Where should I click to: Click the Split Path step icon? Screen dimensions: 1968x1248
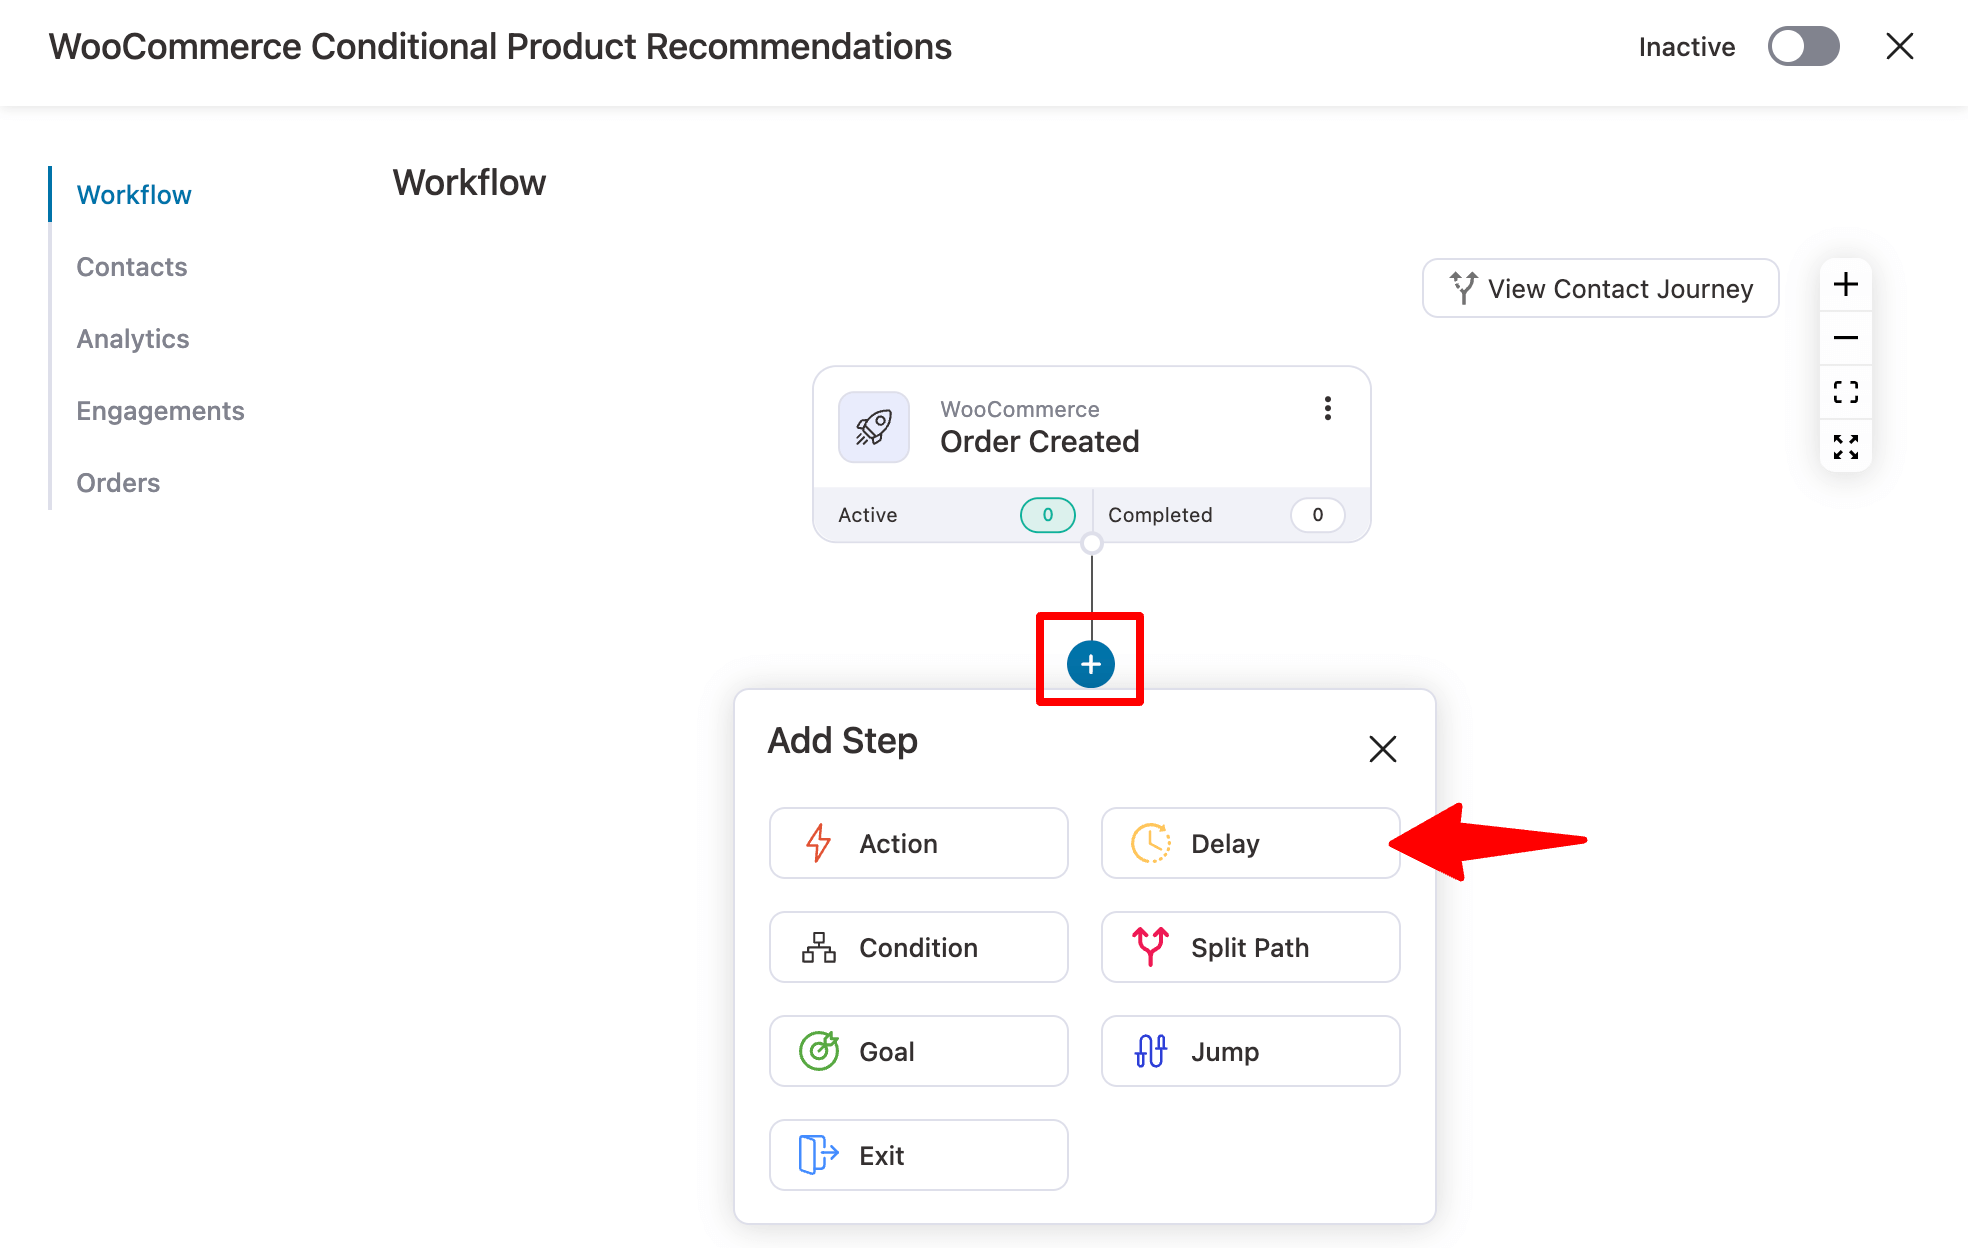point(1150,947)
